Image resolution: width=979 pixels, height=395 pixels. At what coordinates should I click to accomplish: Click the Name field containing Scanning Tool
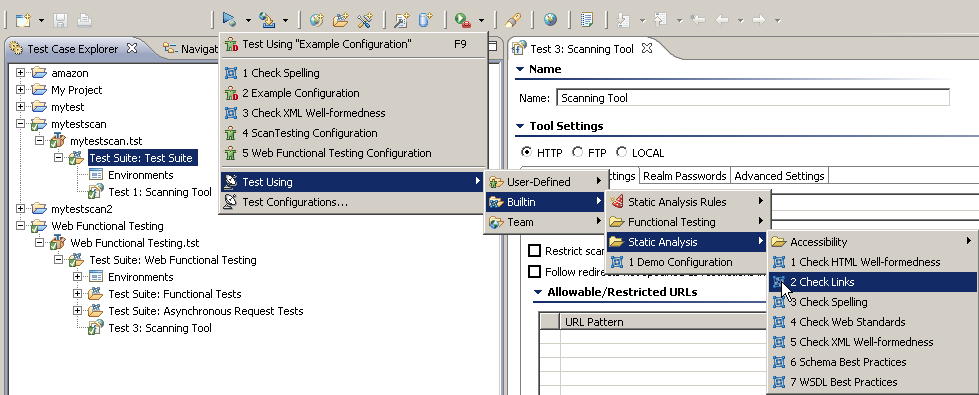tap(753, 98)
